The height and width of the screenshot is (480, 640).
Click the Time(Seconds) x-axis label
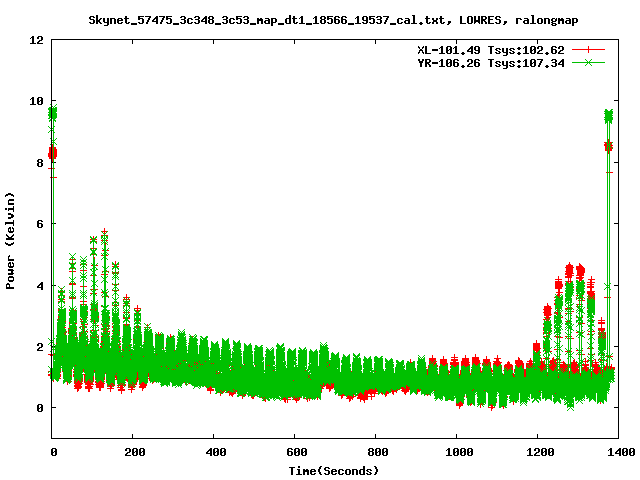click(333, 471)
